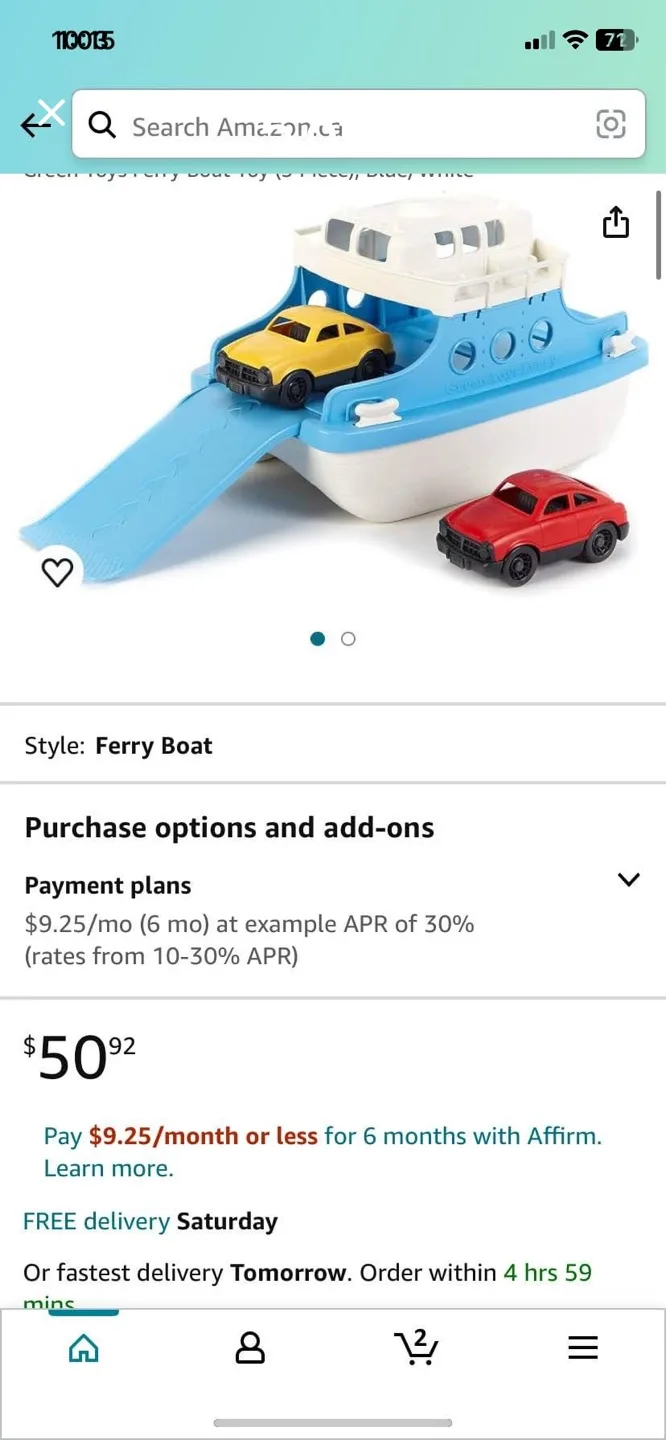The height and width of the screenshot is (1440, 666).
Task: Tap the Purchase options and add-ons header
Action: (229, 827)
